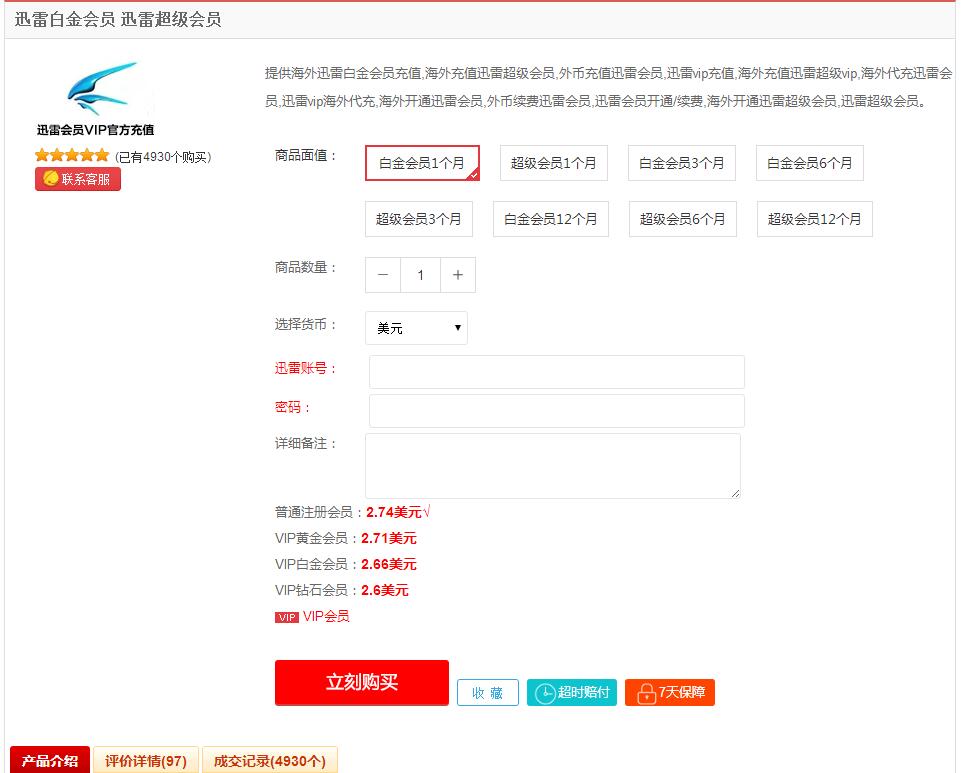Click 已有4930个购买 text
Image resolution: width=962 pixels, height=773 pixels.
click(163, 157)
